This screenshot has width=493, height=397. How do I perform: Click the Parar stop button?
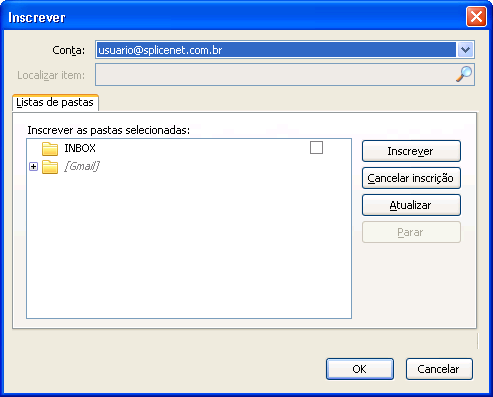tap(411, 232)
